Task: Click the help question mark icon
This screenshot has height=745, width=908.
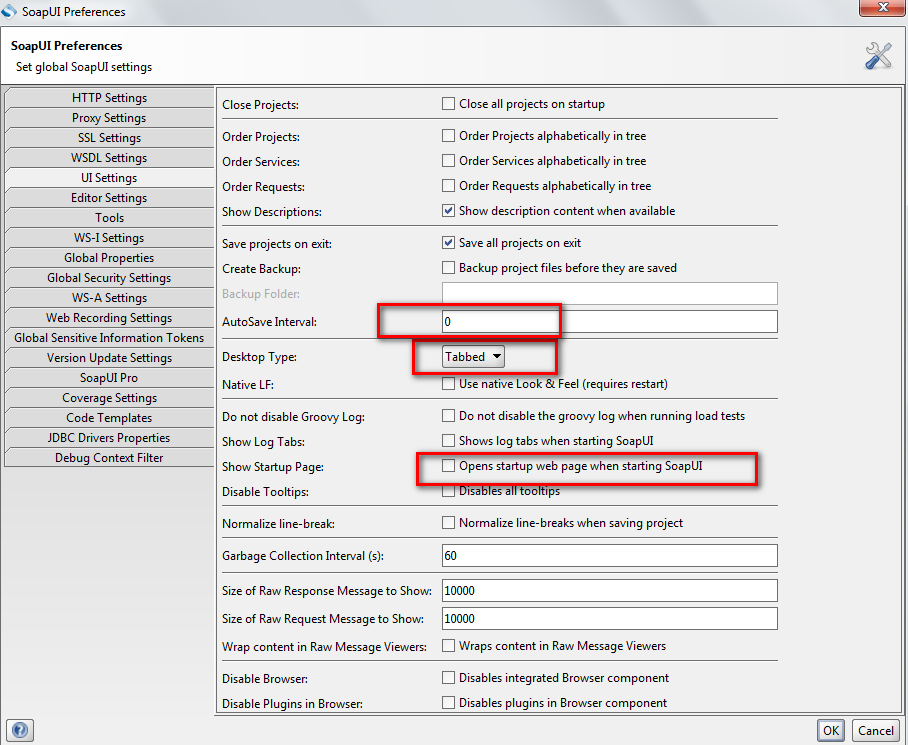Action: tap(20, 730)
